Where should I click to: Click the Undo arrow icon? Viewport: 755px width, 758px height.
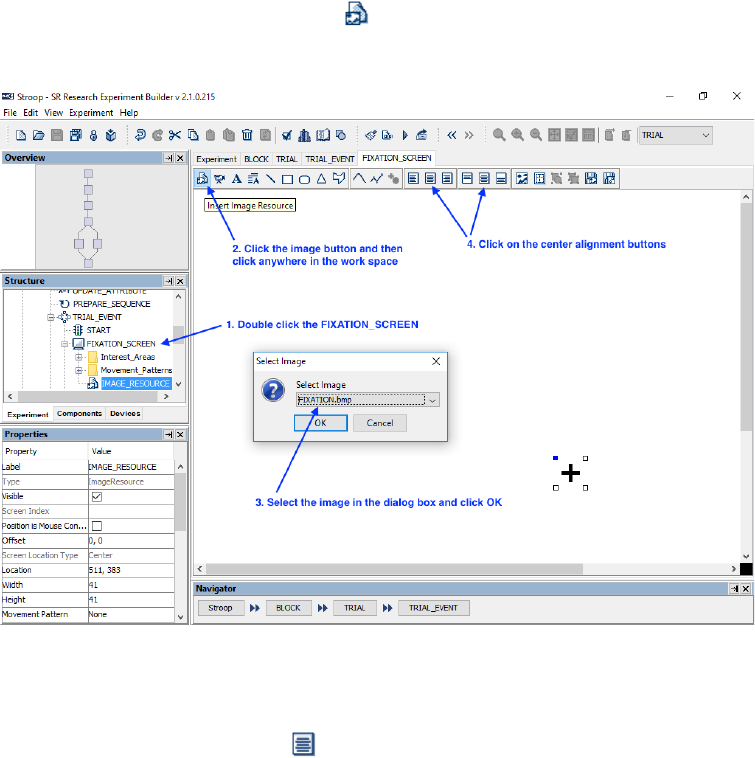(140, 135)
